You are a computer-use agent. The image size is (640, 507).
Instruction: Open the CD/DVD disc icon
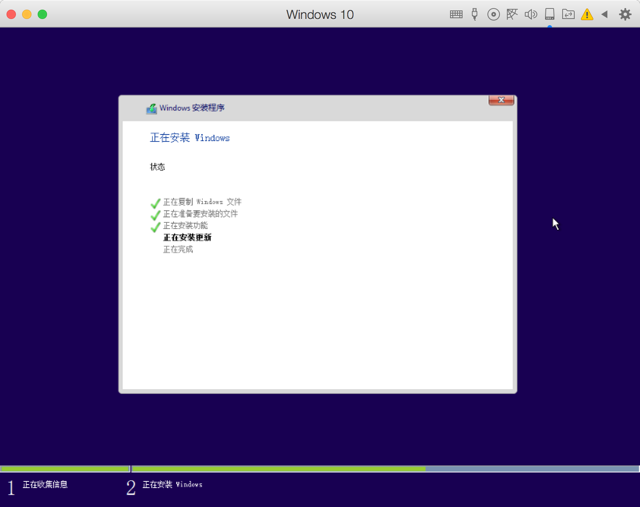tap(493, 15)
